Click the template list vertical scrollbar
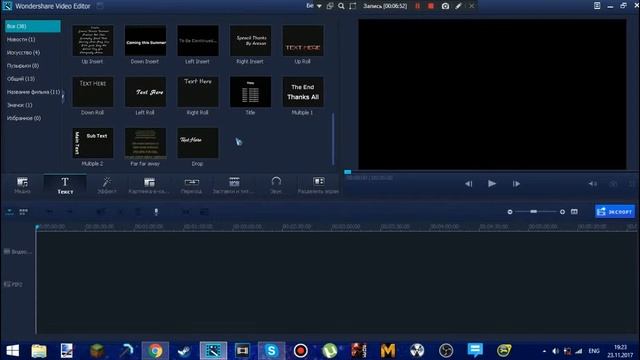This screenshot has width=640, height=360. [x=333, y=139]
